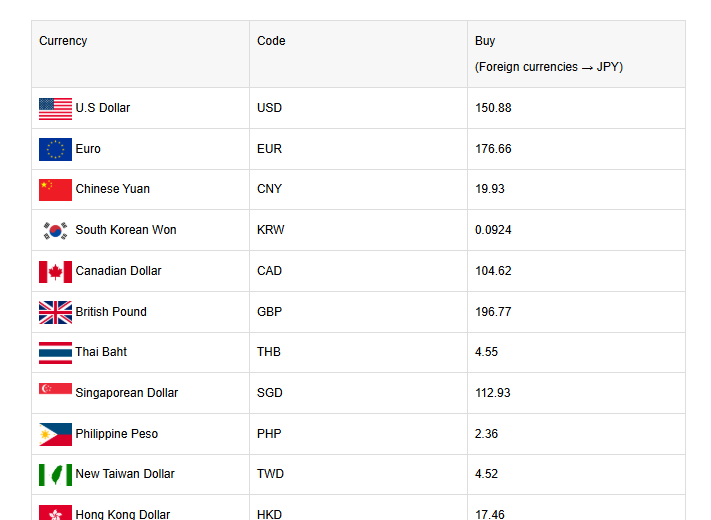Click the Philippine Peso flag icon
Screen dimensions: 711x520
pos(55,434)
